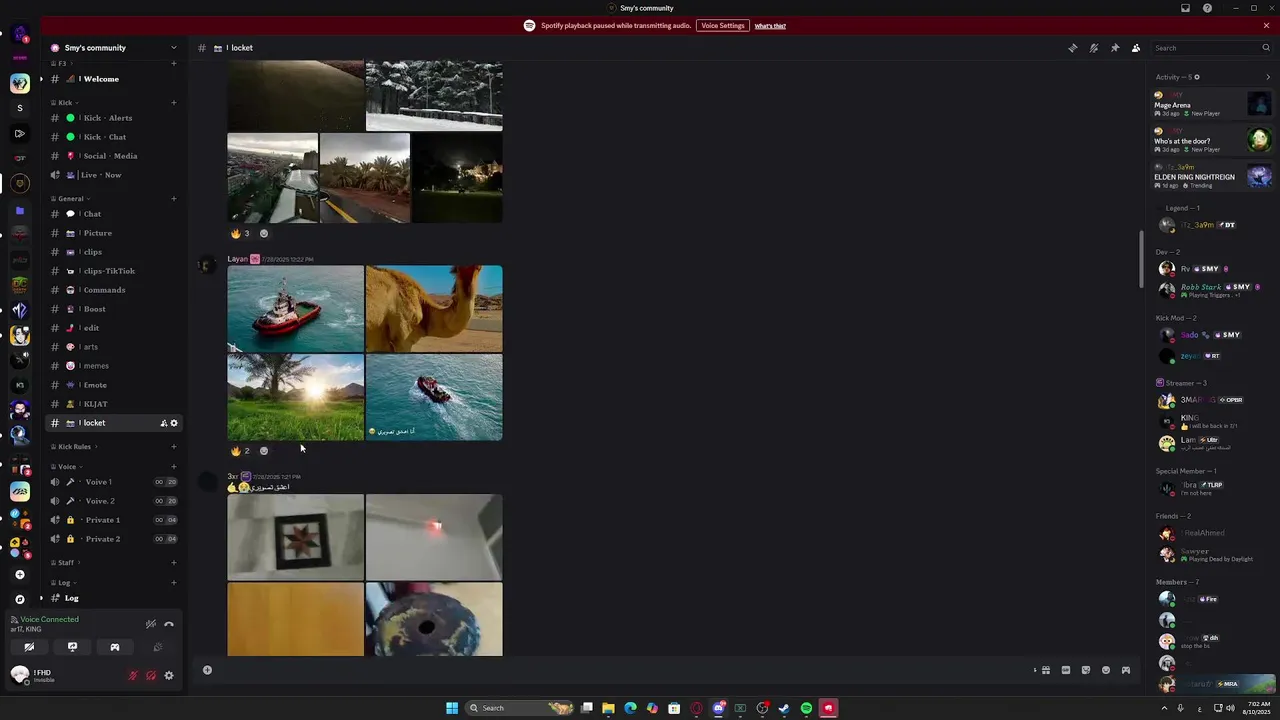Add channel to the Voice category
The image size is (1280, 720).
[x=173, y=466]
